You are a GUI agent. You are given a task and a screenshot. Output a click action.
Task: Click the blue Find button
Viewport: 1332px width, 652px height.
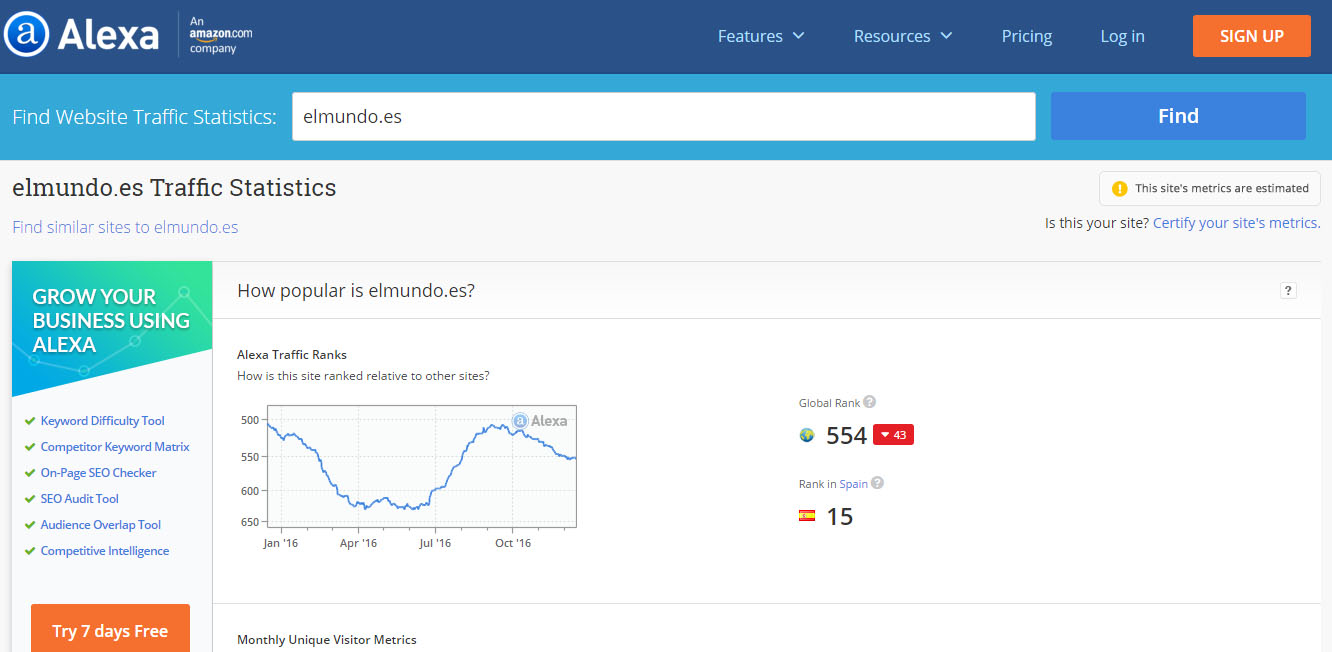click(x=1178, y=116)
